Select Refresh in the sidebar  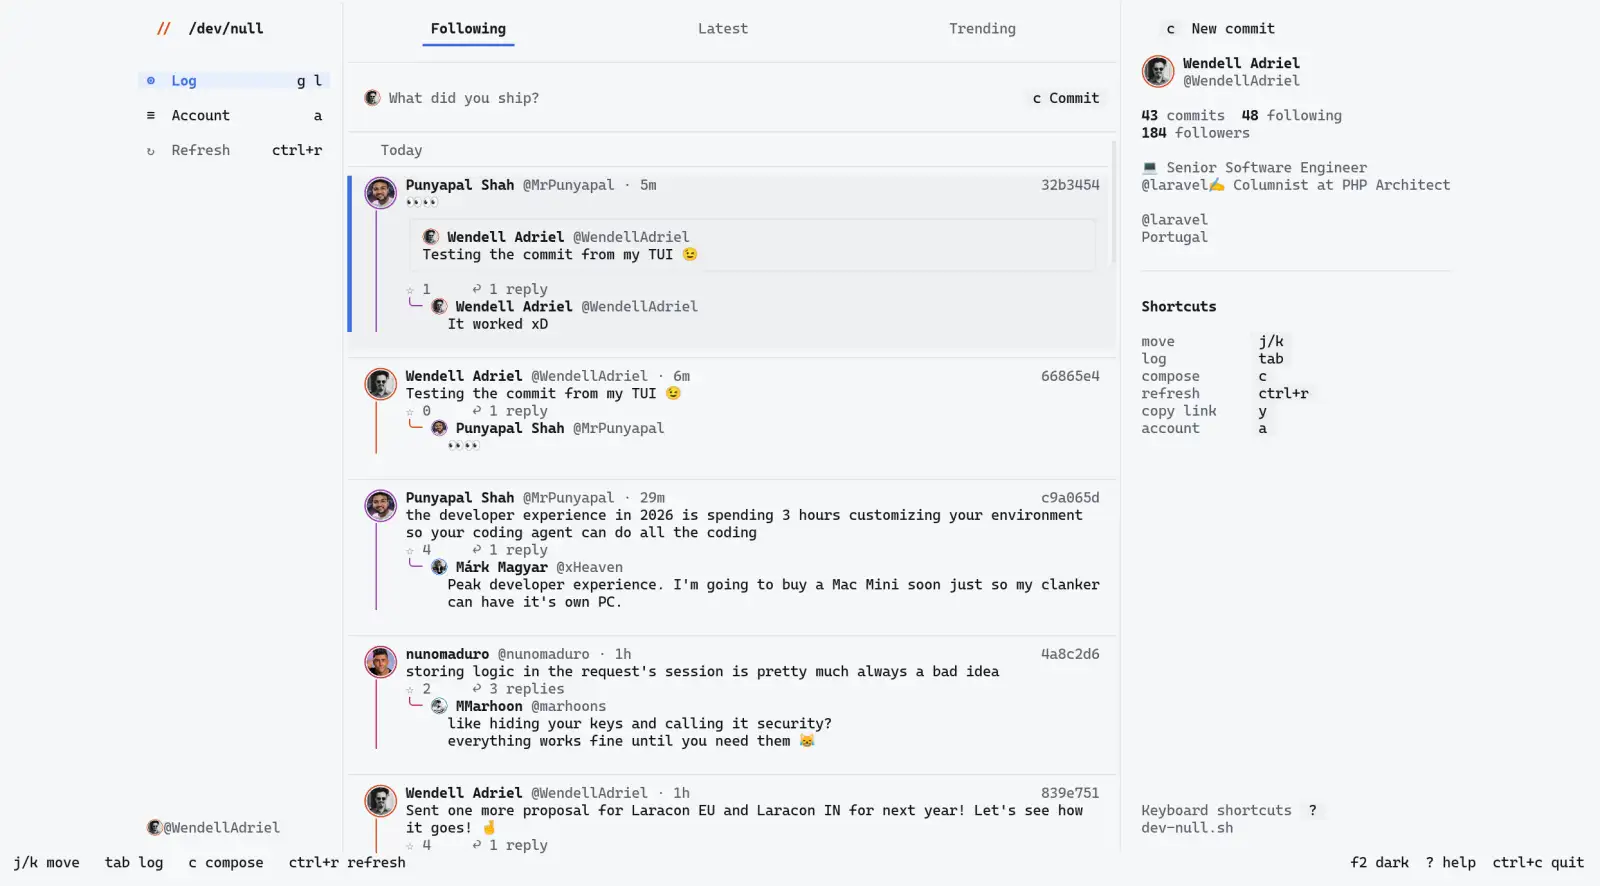click(x=234, y=151)
